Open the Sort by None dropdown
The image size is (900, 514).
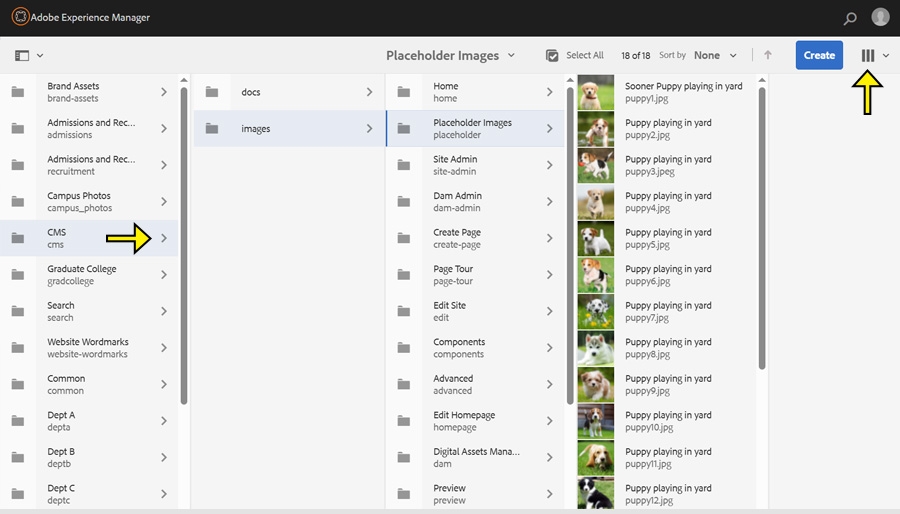[x=715, y=56]
